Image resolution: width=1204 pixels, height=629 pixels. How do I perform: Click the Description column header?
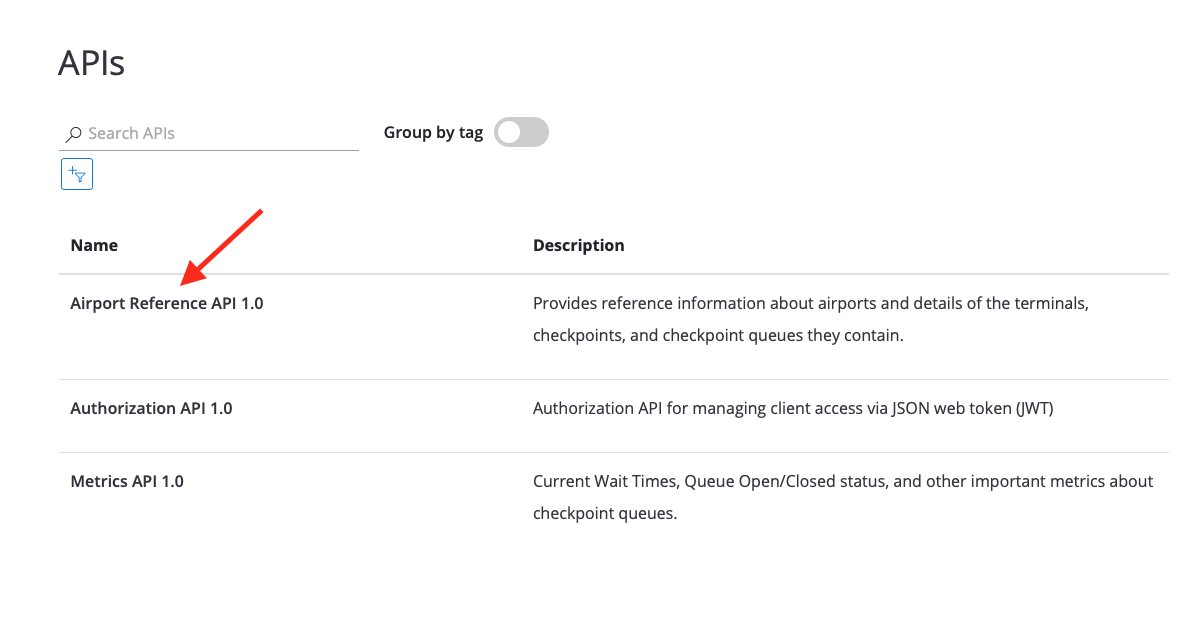pyautogui.click(x=578, y=245)
